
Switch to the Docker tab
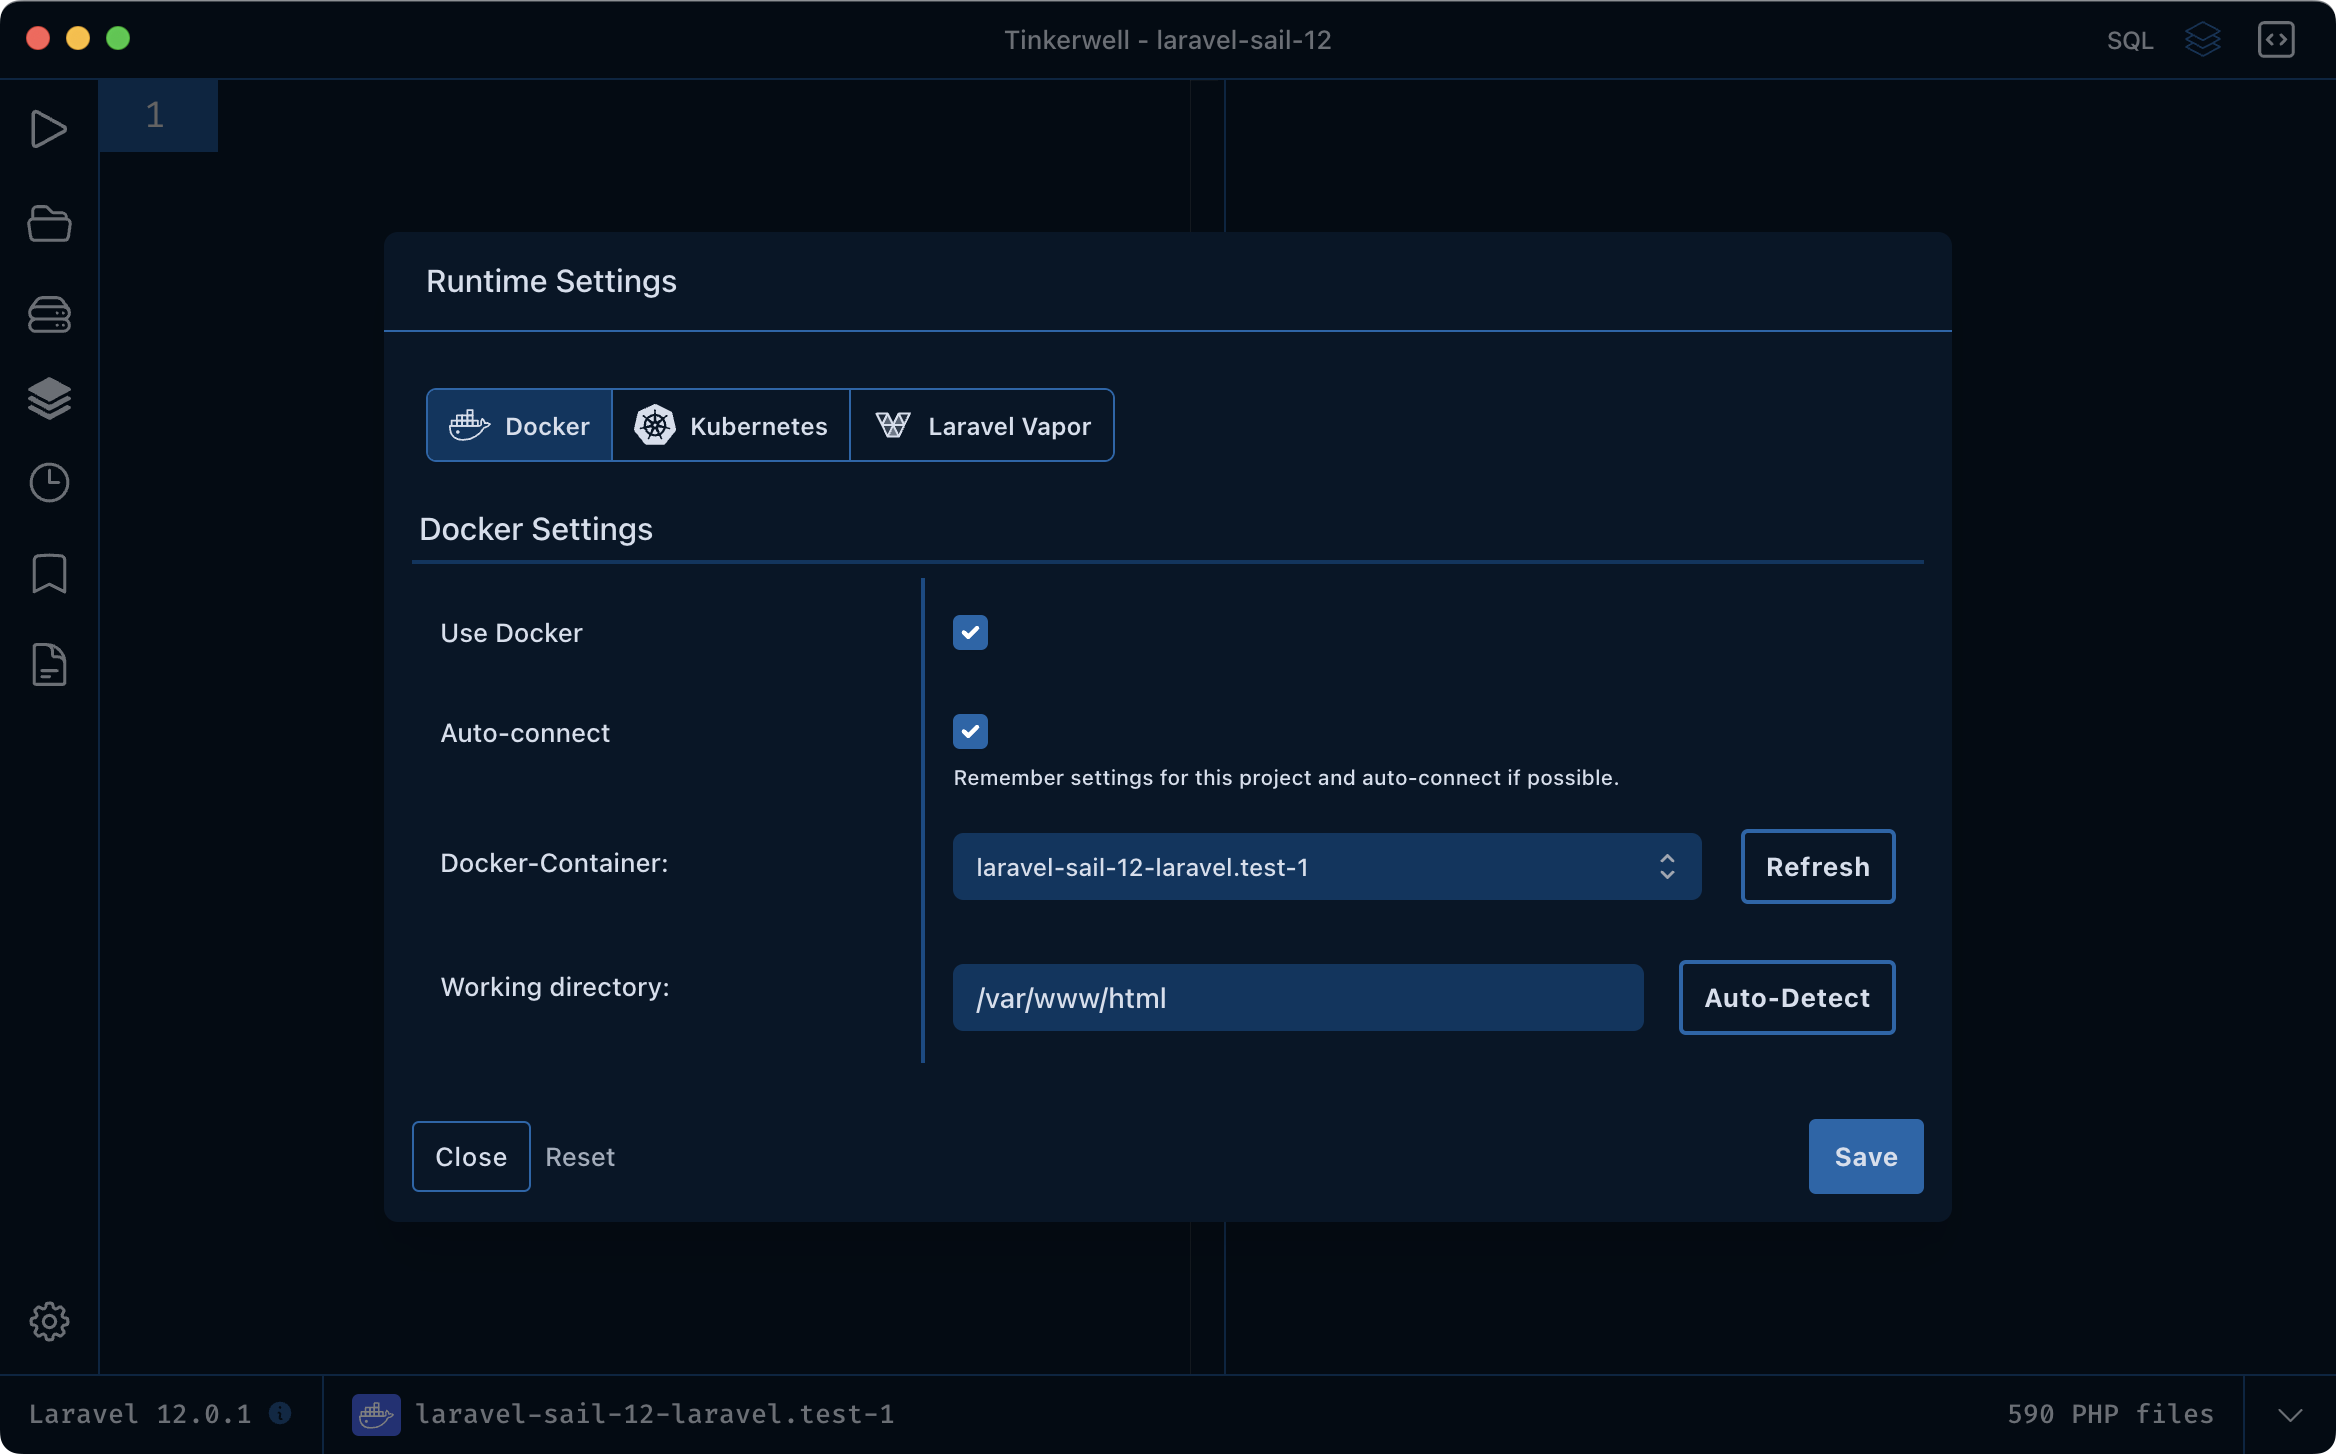click(519, 426)
